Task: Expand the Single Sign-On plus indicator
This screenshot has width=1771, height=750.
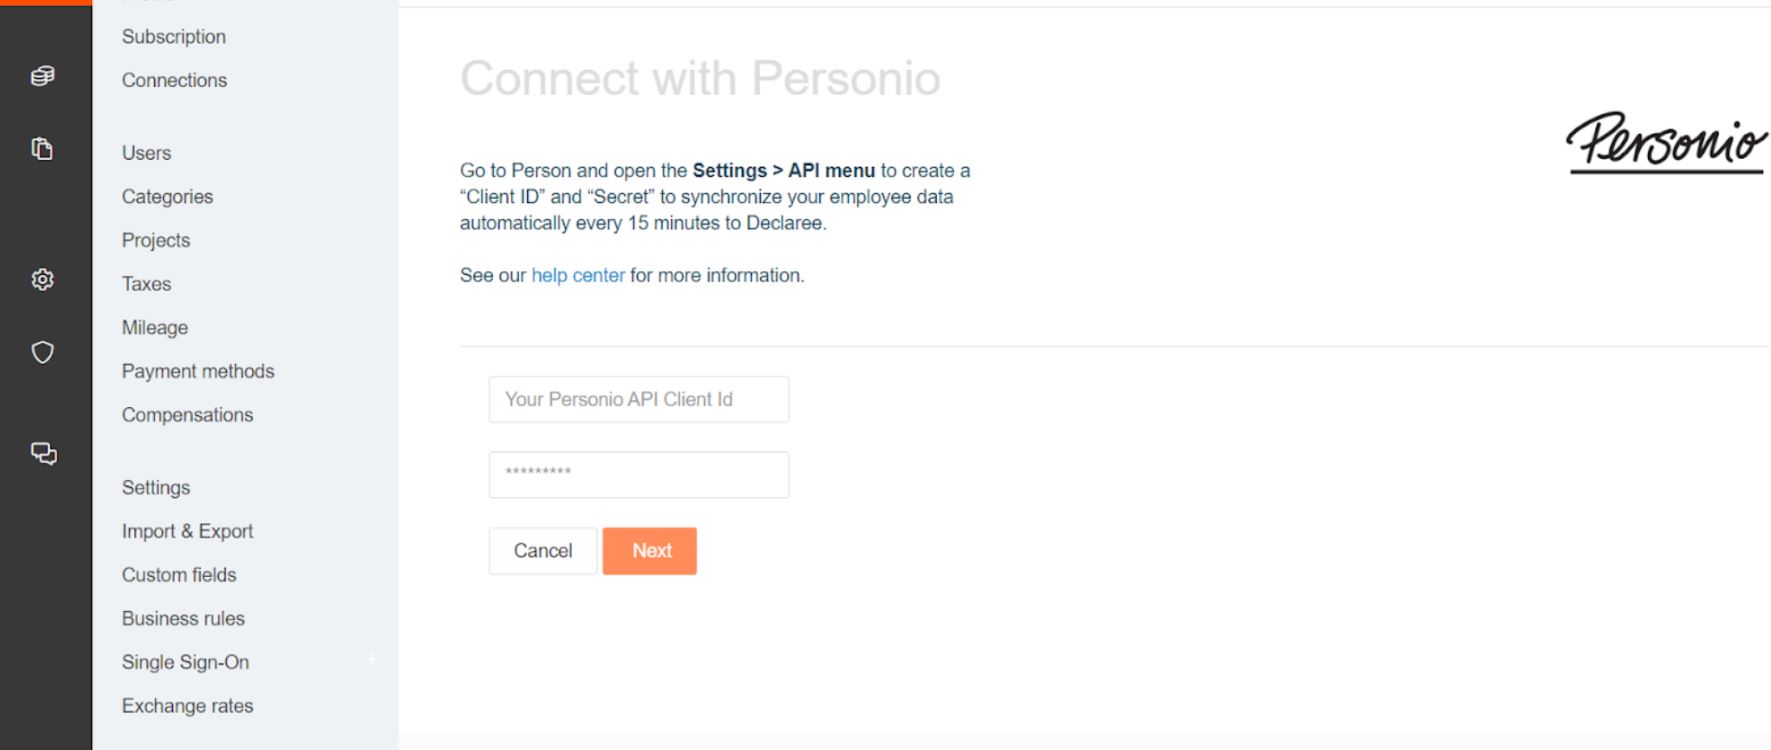Action: click(372, 660)
